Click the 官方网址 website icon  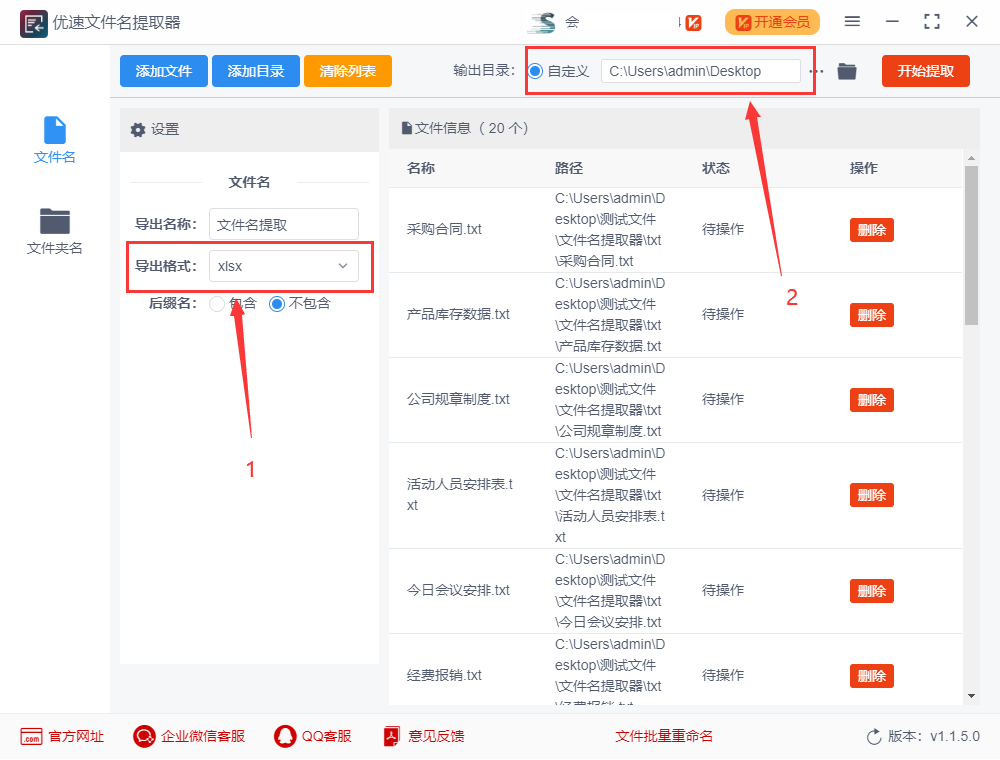pos(31,737)
